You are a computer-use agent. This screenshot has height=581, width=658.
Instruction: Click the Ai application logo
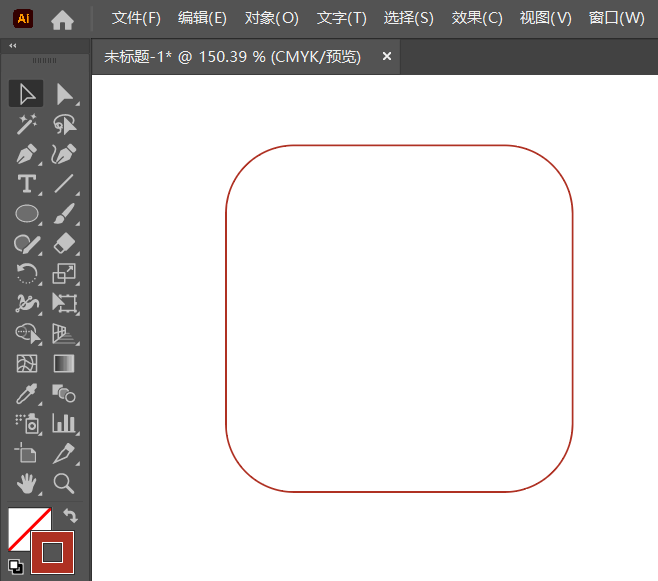tap(23, 18)
